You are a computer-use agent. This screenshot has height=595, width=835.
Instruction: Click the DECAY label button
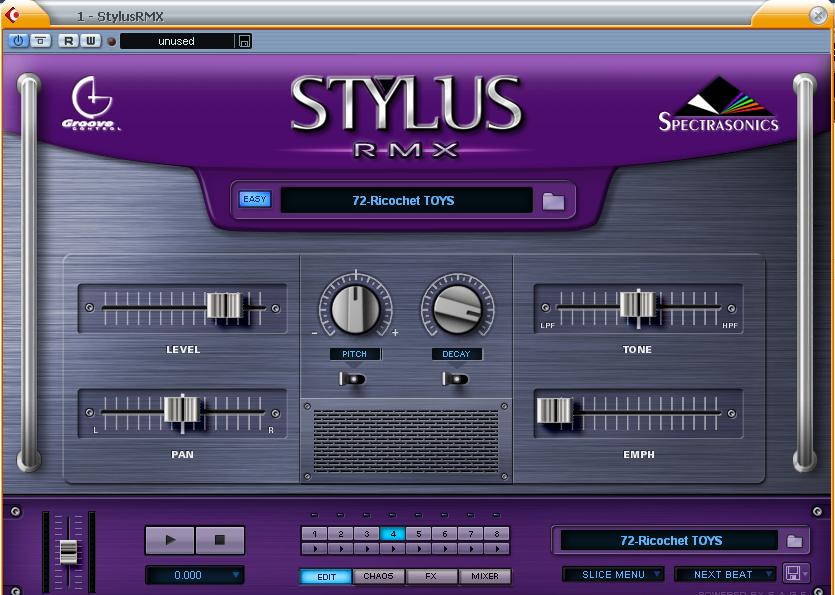click(456, 354)
